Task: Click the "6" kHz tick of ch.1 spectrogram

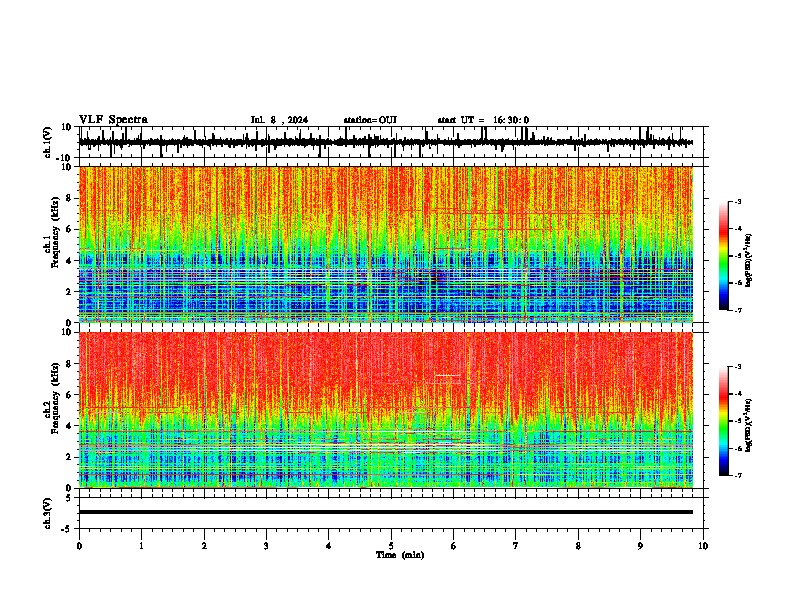Action: click(x=69, y=229)
